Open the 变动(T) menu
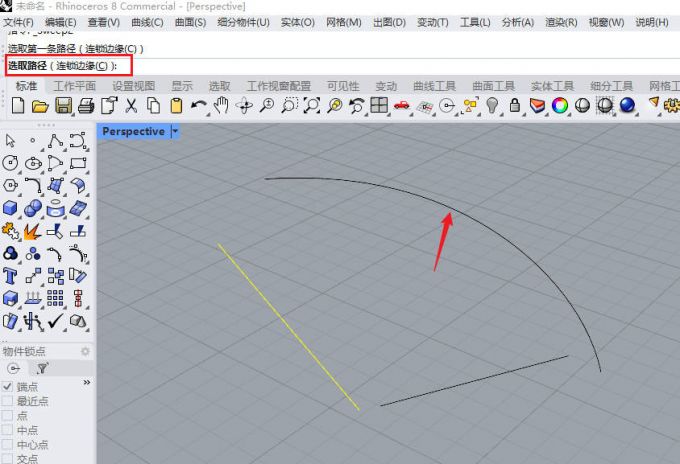Image resolution: width=680 pixels, height=464 pixels. click(432, 22)
